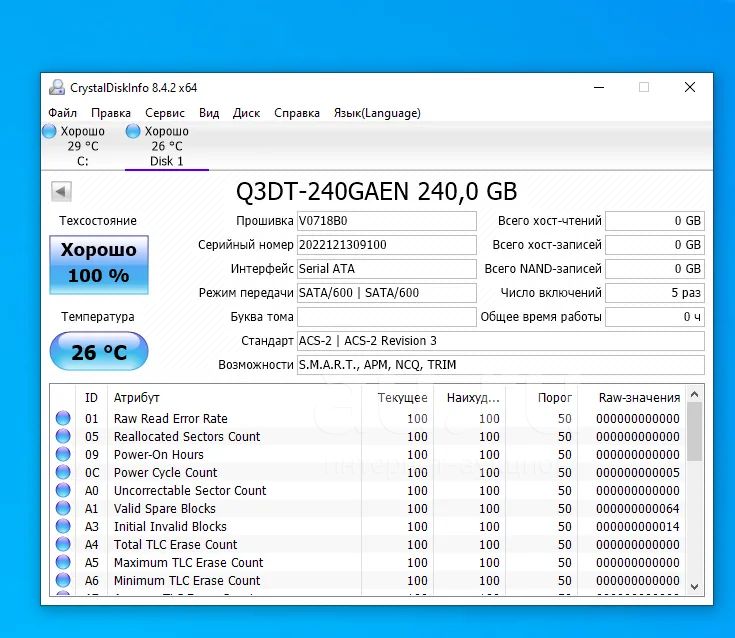
Task: Click the empty Буква тома field
Action: click(387, 316)
